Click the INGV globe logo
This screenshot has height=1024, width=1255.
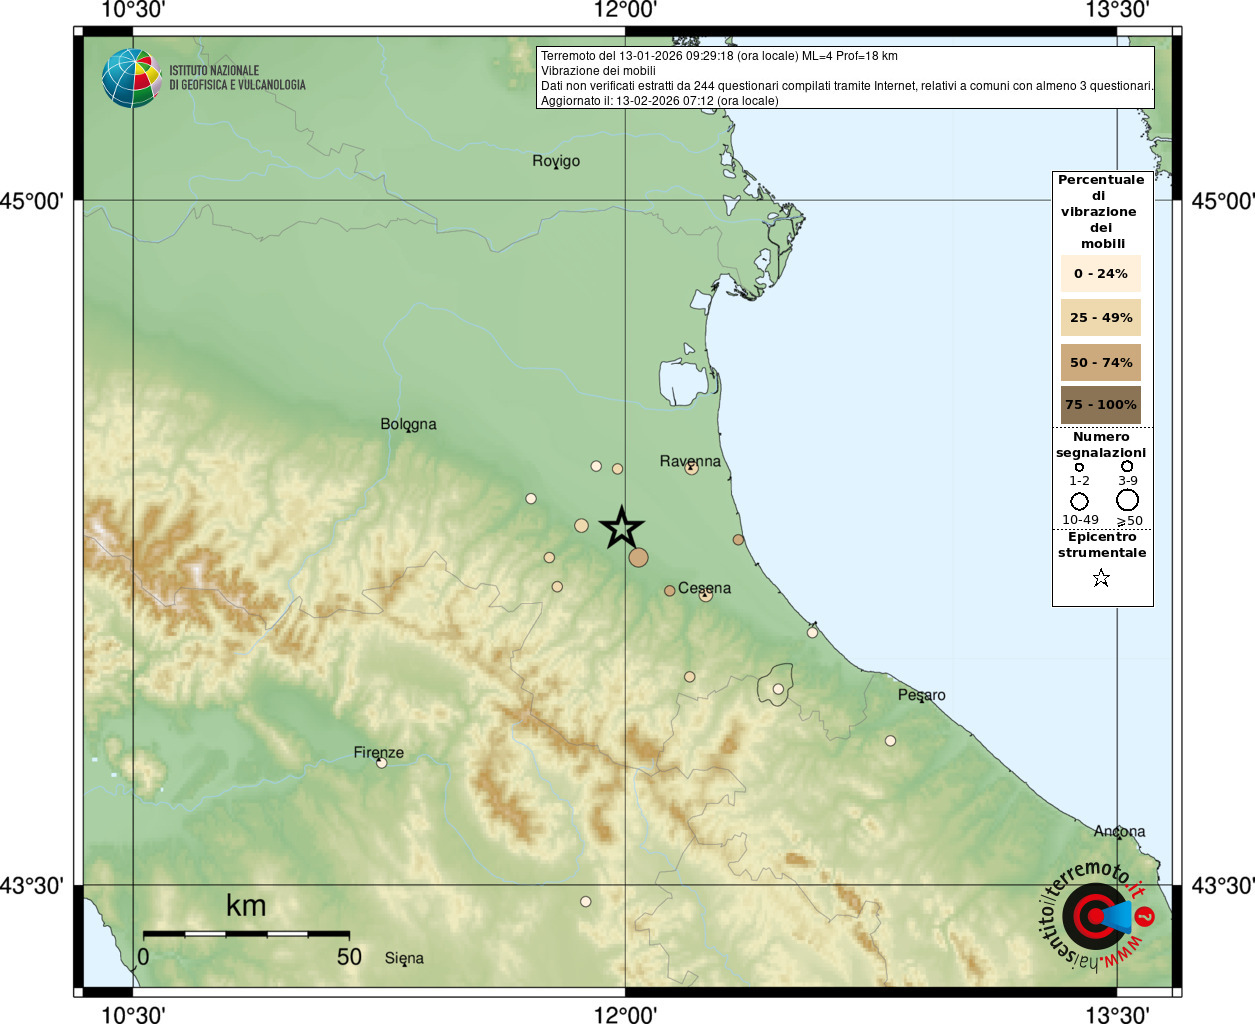point(131,78)
